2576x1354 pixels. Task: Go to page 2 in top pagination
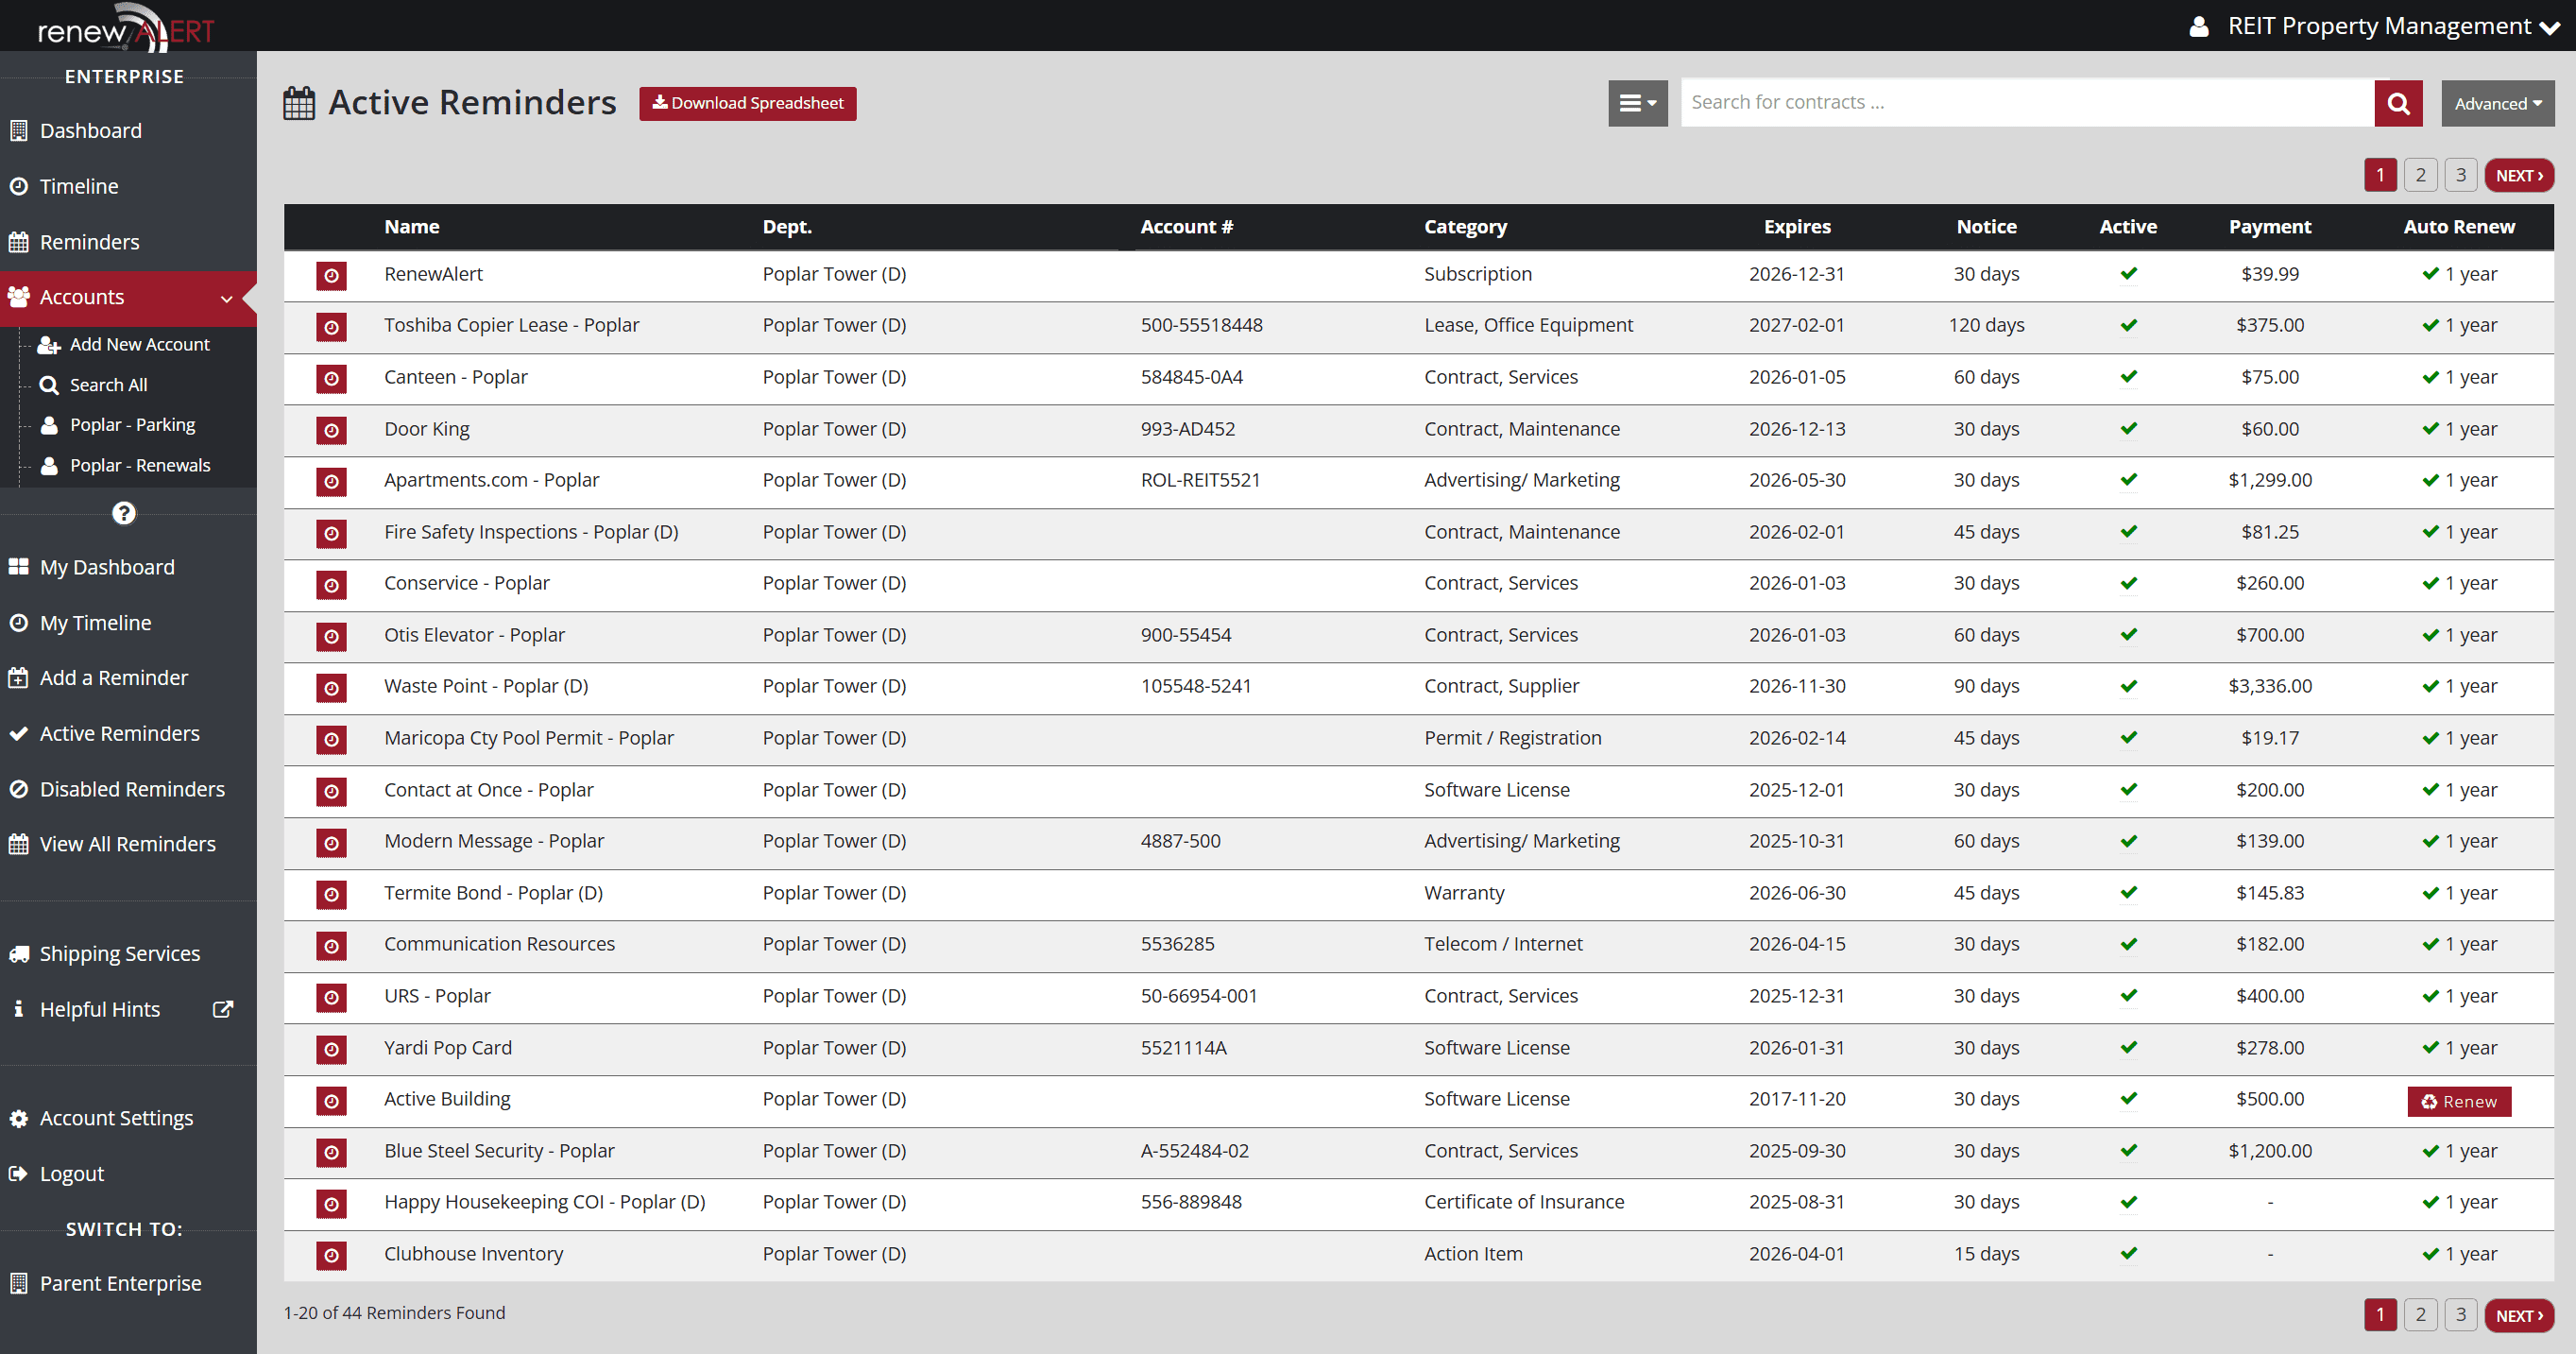pos(2420,175)
